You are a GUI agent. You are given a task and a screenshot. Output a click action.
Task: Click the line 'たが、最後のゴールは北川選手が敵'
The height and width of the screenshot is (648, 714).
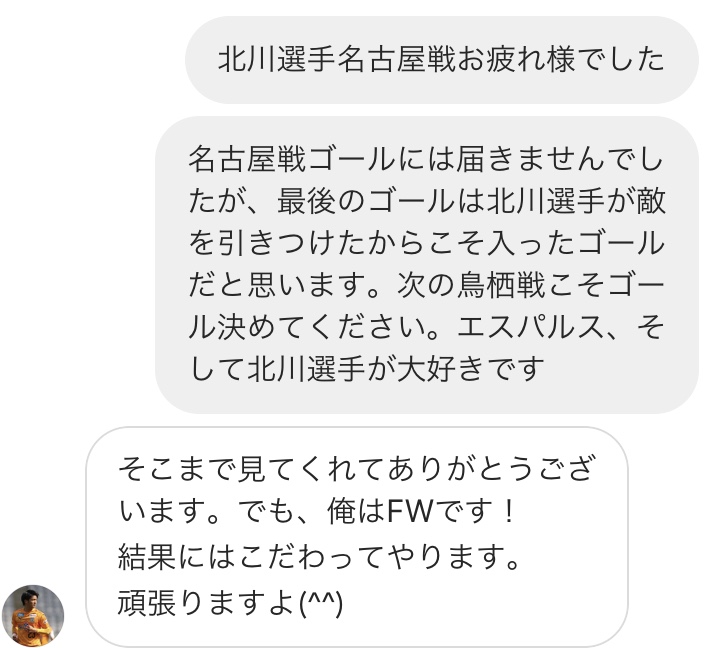coord(427,201)
